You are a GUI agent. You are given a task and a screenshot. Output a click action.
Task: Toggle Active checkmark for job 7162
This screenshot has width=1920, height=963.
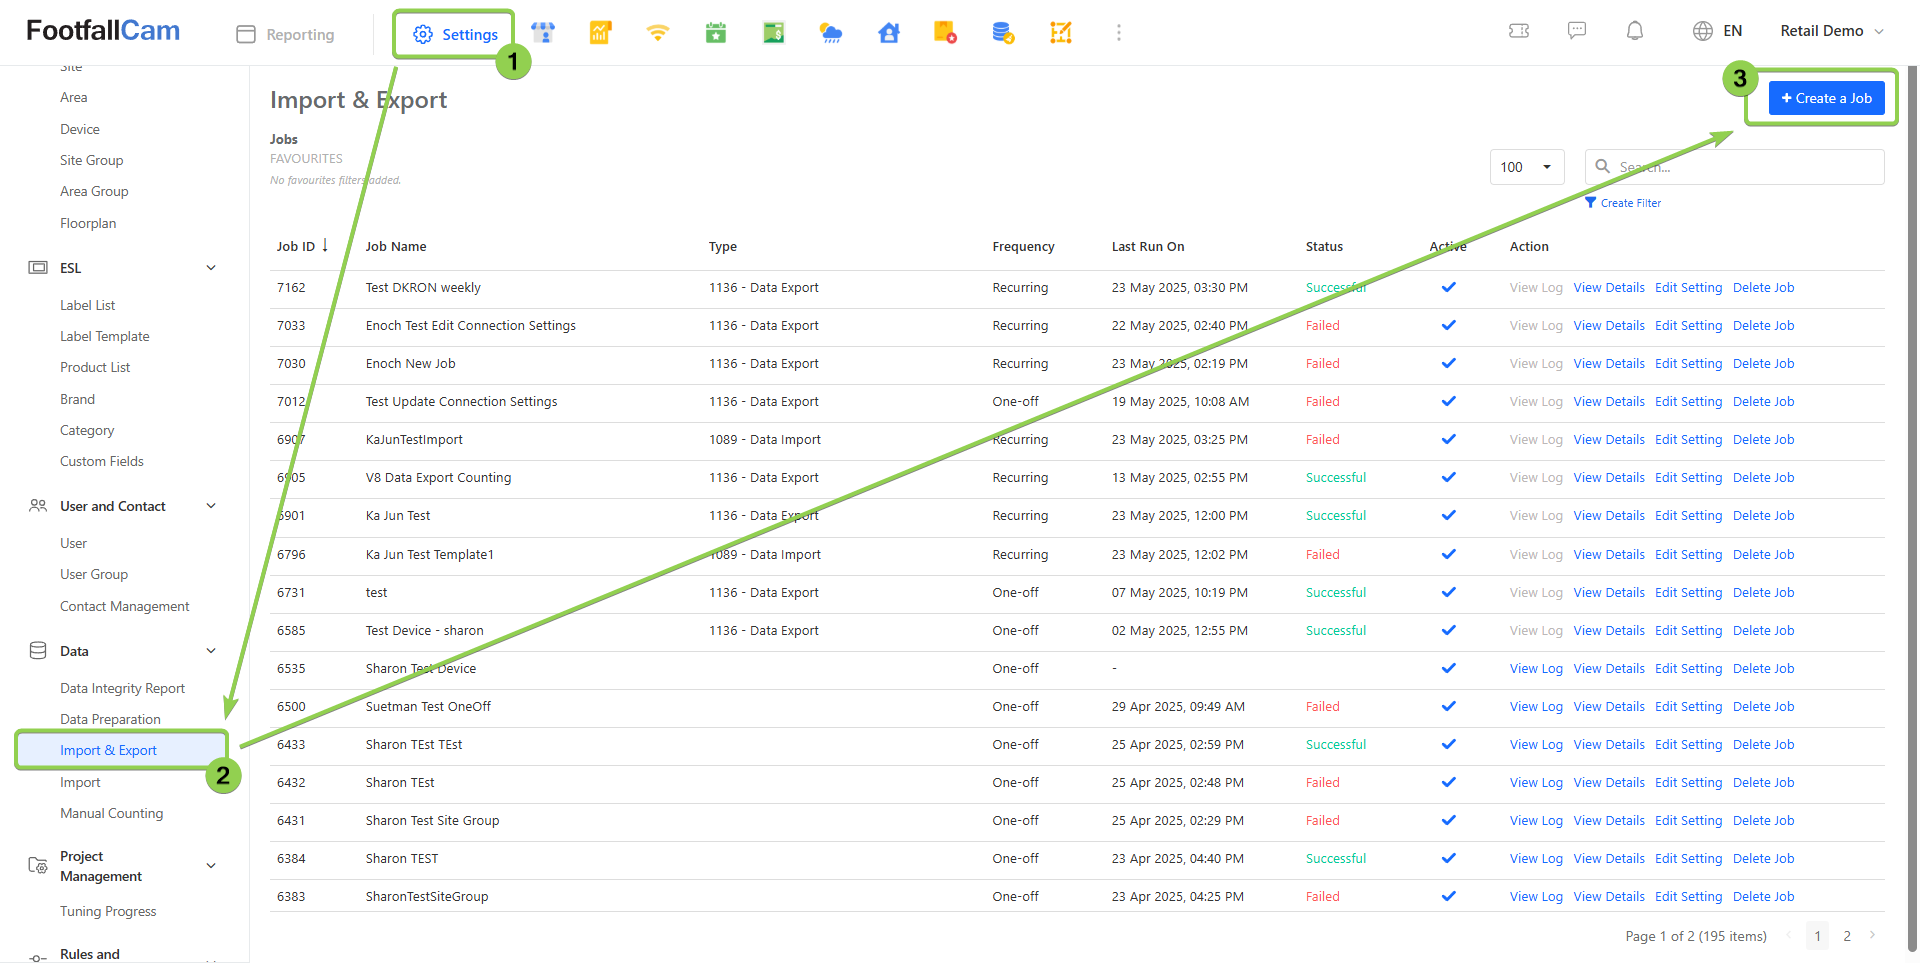(x=1448, y=287)
